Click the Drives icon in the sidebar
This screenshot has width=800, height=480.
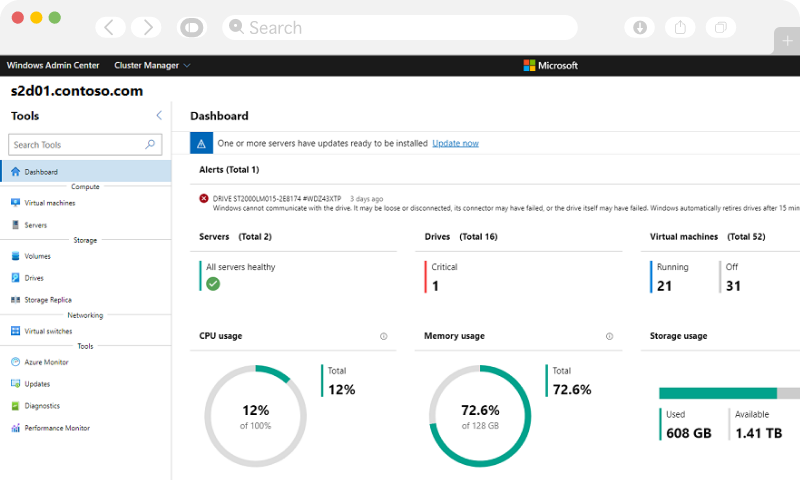click(x=15, y=277)
